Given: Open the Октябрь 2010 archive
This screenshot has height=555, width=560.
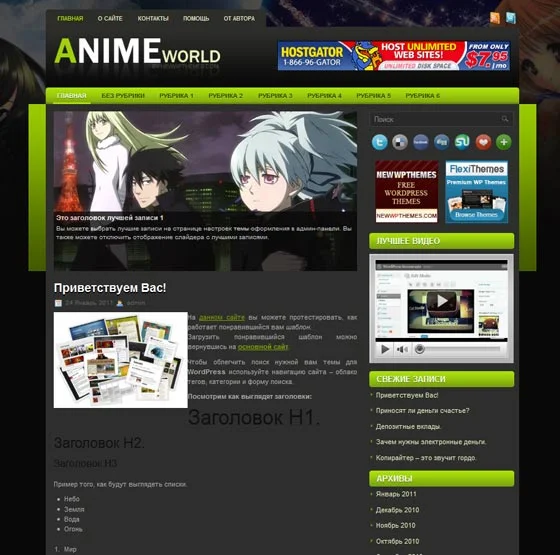Looking at the screenshot, I should [398, 541].
